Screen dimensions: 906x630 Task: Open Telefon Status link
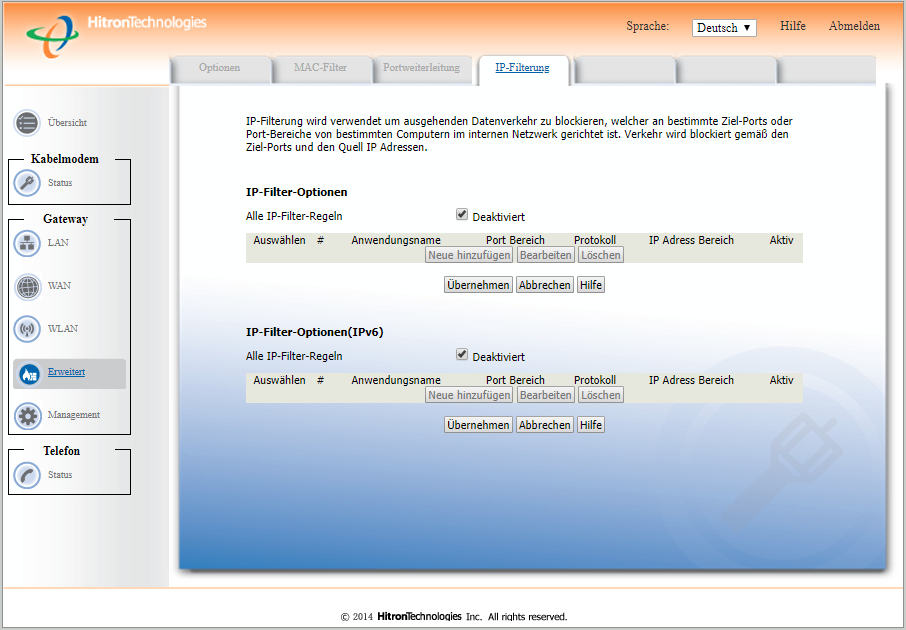pos(60,475)
